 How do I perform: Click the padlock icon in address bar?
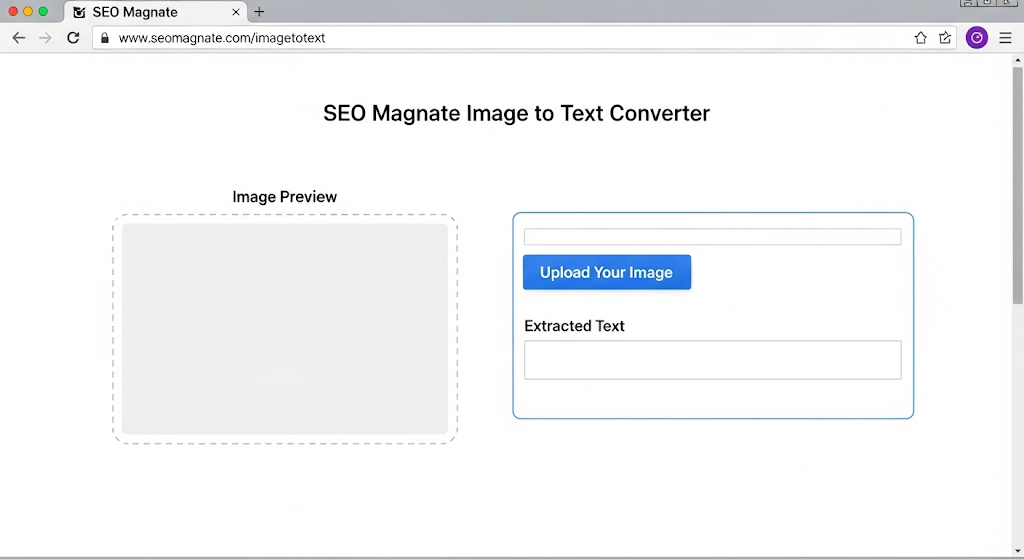104,38
